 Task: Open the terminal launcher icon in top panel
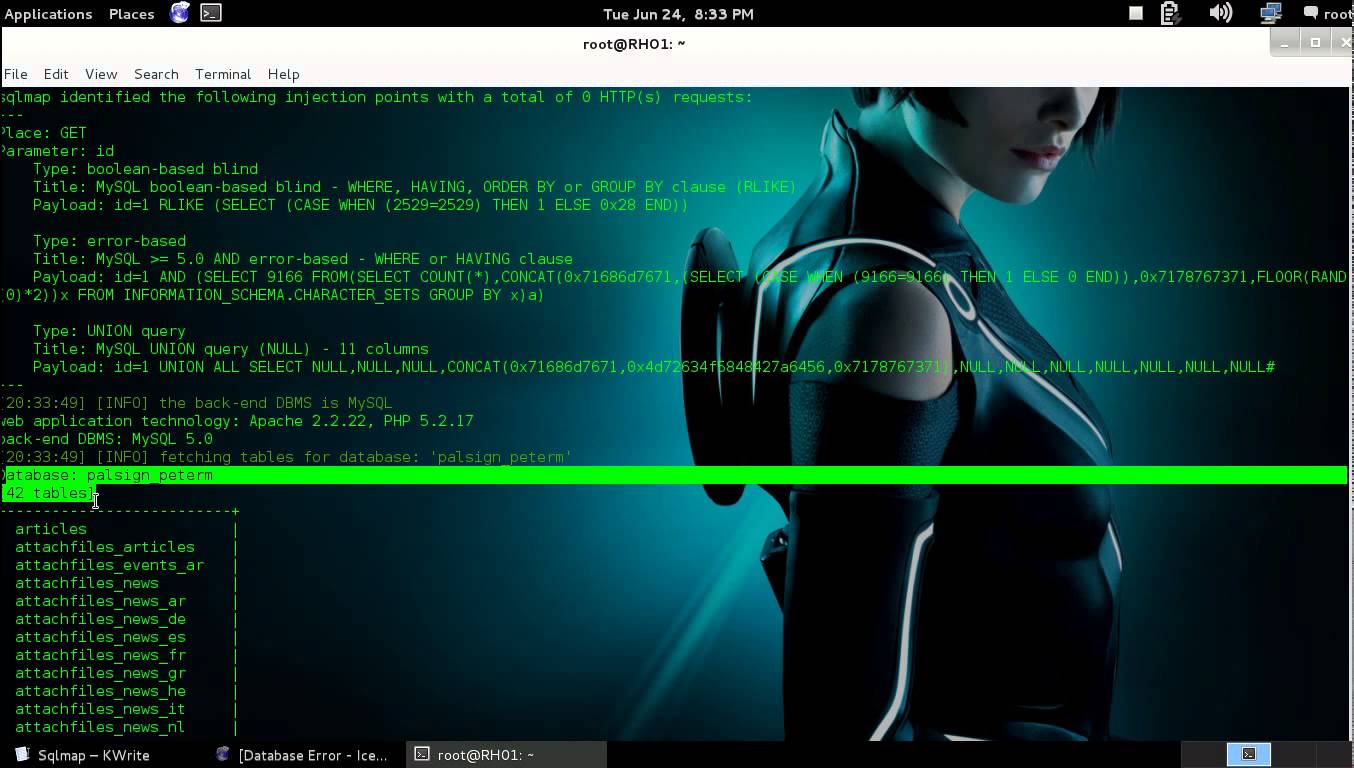[x=211, y=13]
